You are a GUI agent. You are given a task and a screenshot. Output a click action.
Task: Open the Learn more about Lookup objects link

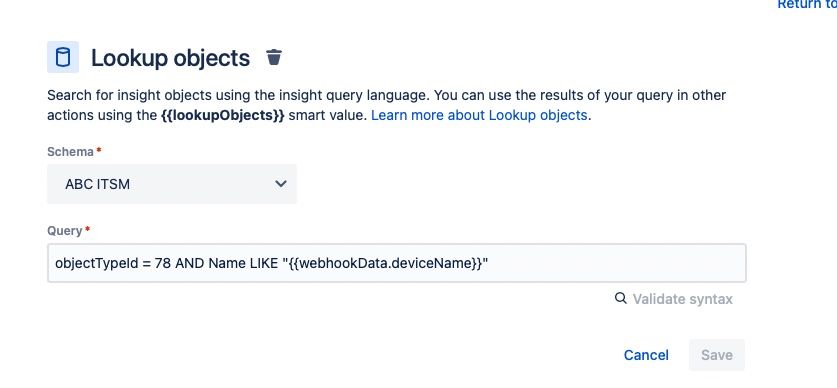(x=479, y=115)
